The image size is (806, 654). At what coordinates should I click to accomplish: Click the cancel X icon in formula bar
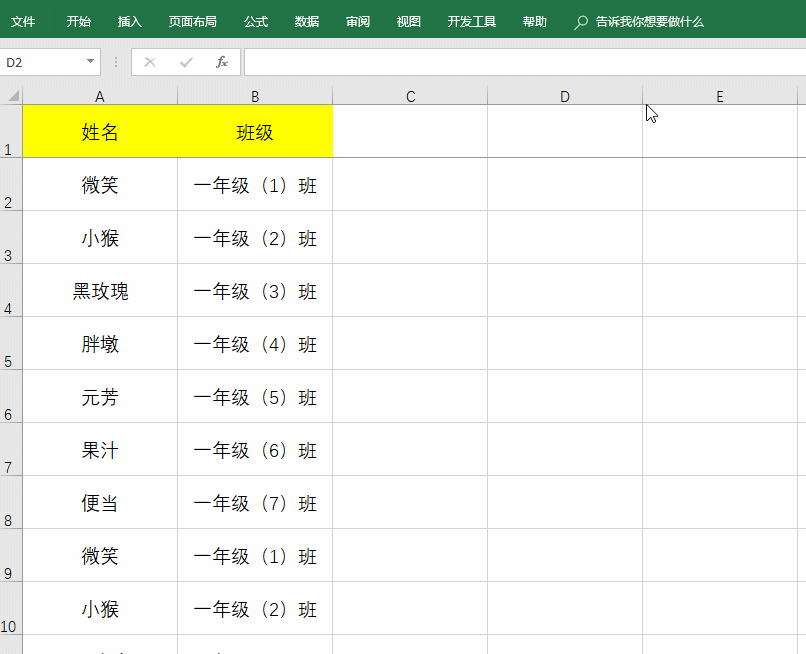tap(150, 63)
